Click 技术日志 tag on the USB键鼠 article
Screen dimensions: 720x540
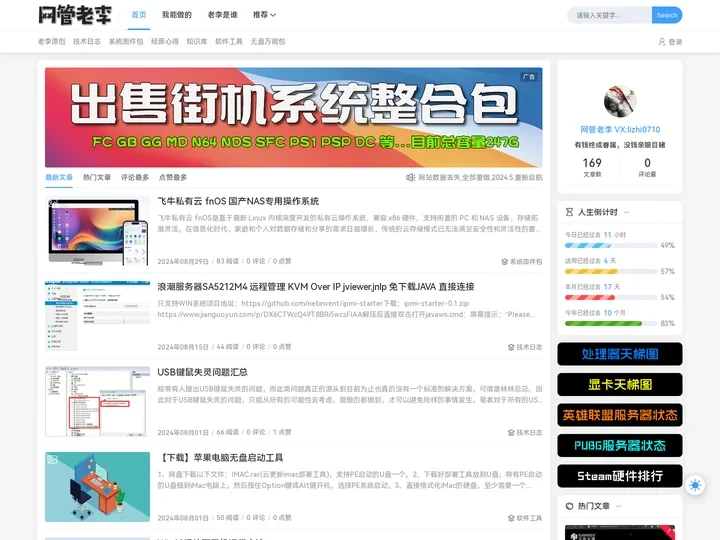(529, 432)
